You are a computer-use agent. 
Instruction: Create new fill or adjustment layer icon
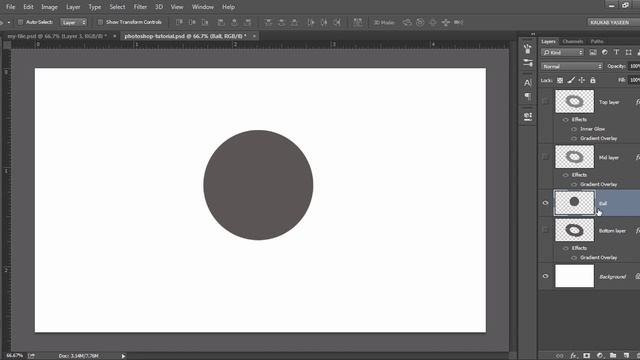(600, 356)
